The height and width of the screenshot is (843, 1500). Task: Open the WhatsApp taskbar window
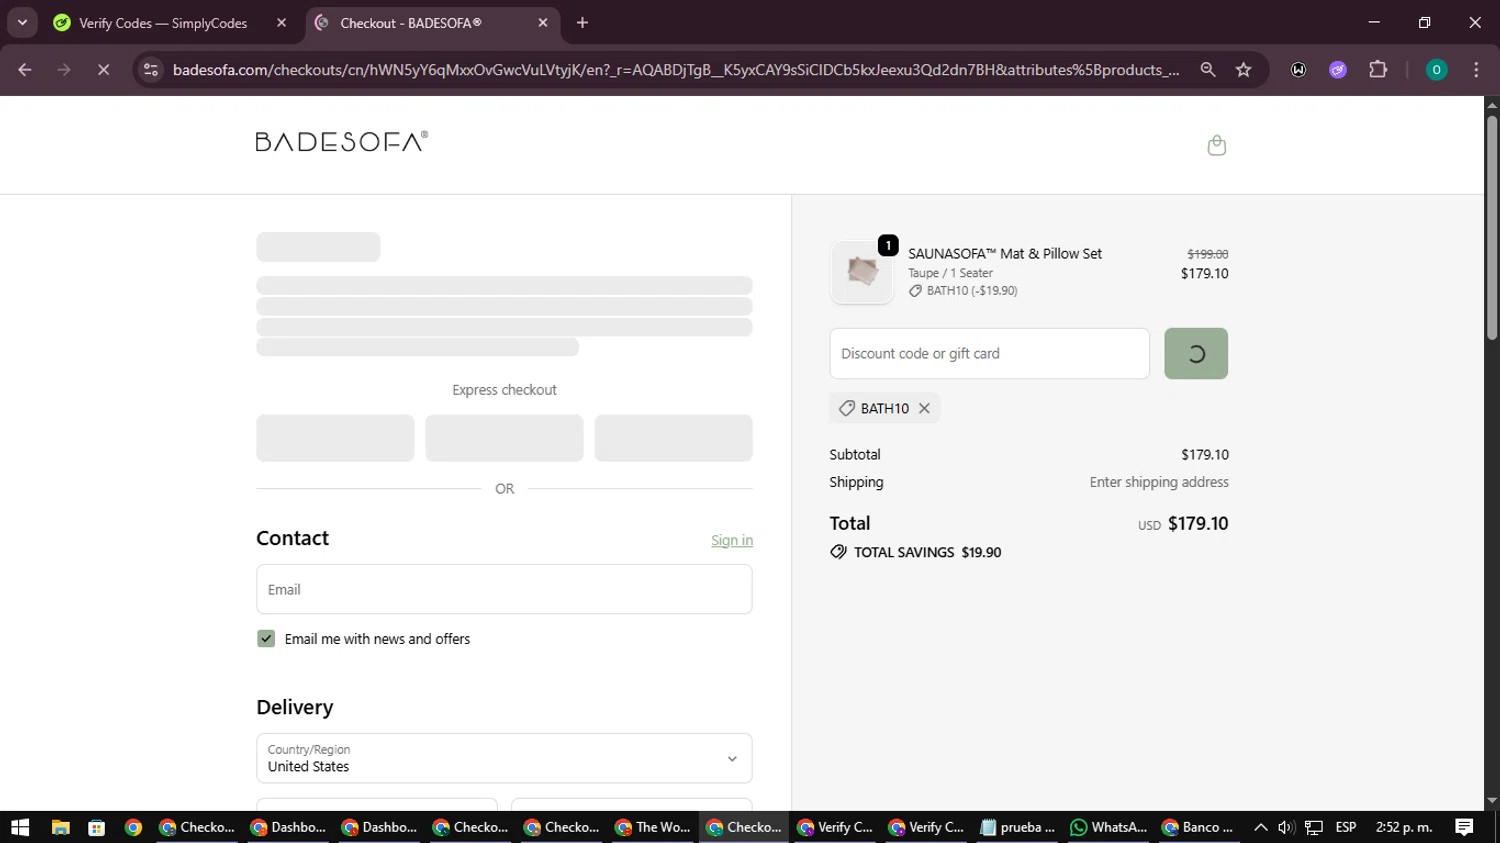(1108, 827)
